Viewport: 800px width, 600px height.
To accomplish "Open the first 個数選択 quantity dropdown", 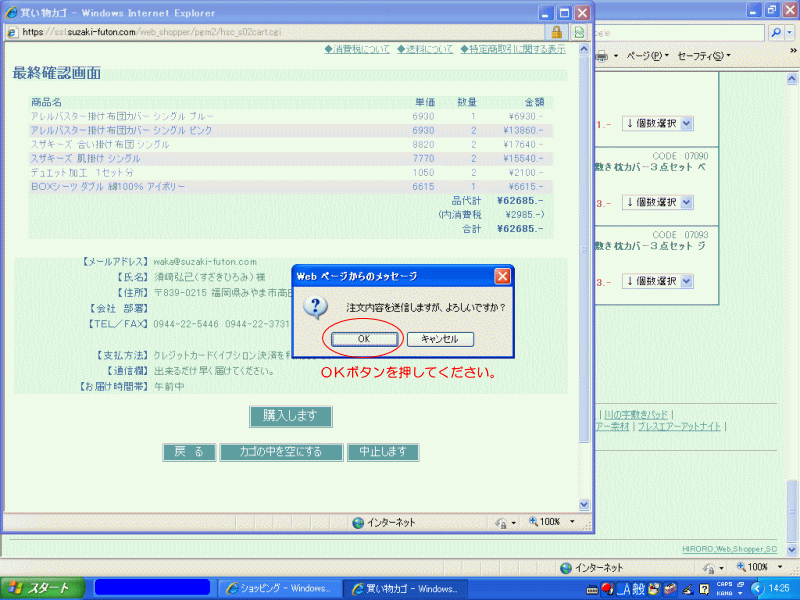I will (x=658, y=123).
